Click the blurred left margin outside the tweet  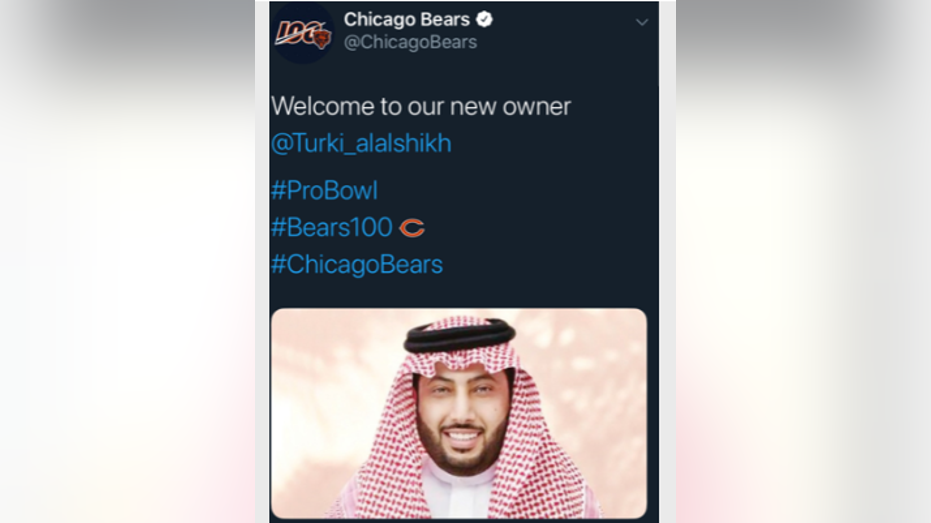pos(128,261)
